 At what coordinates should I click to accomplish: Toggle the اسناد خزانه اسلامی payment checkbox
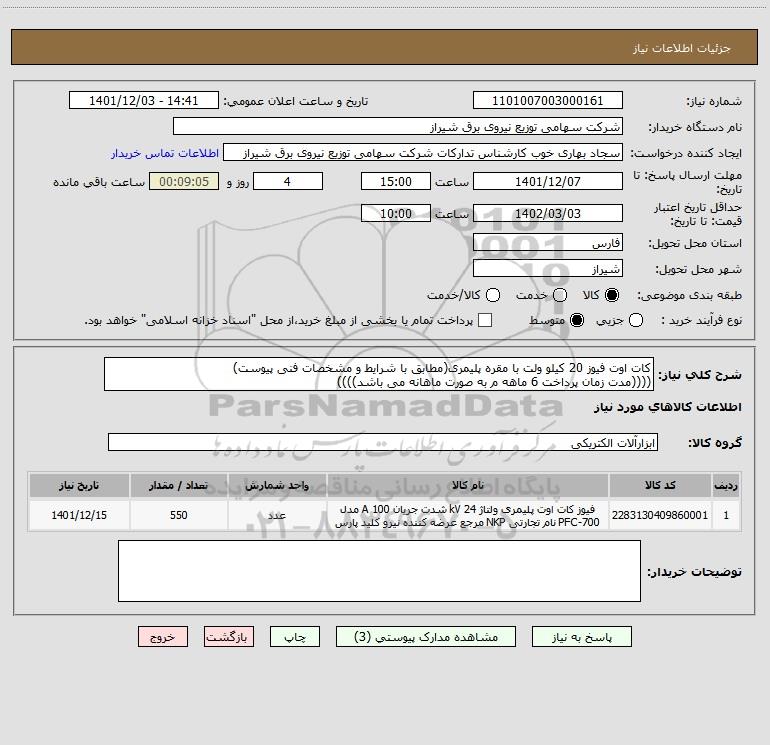click(485, 320)
